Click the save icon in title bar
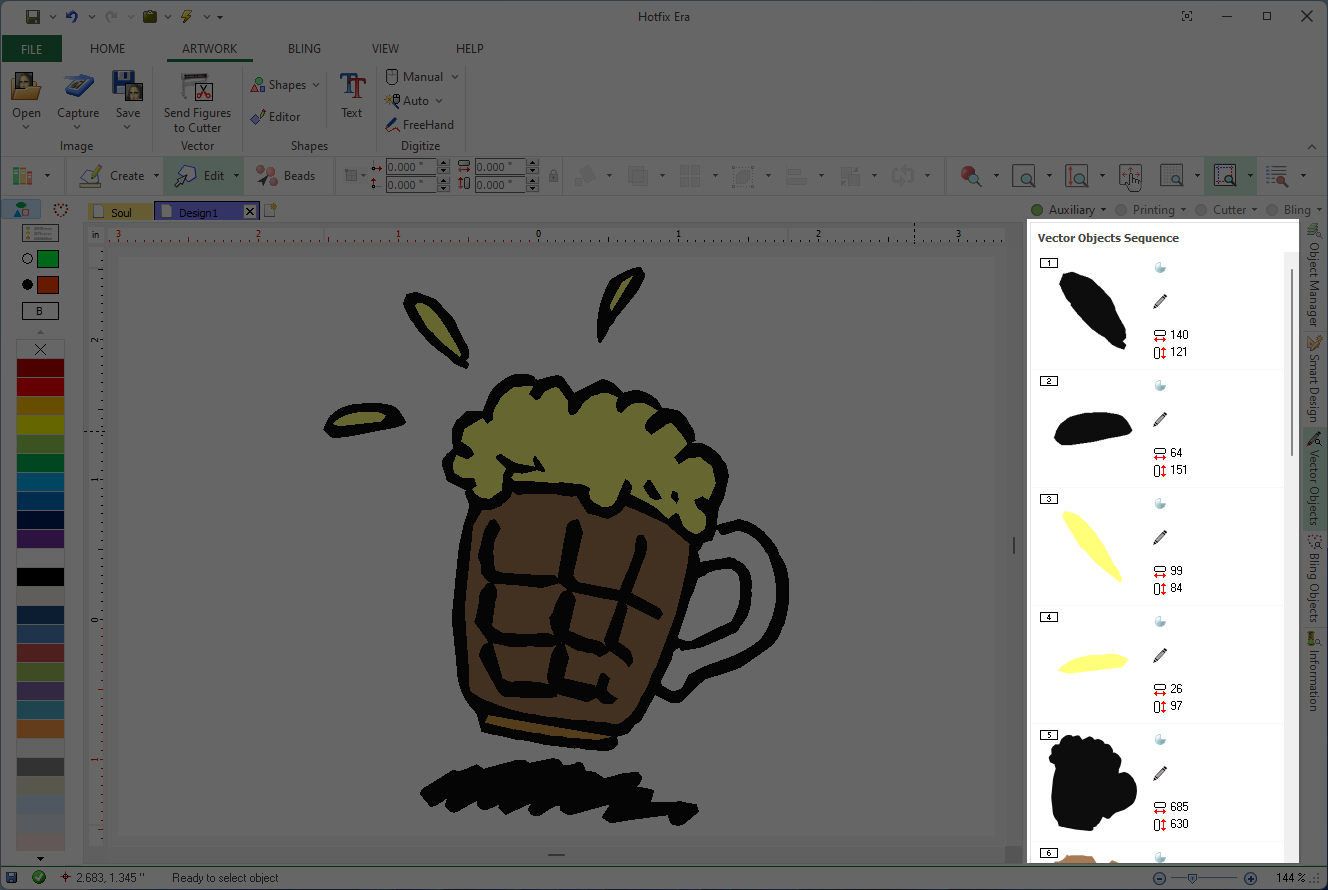 click(x=33, y=16)
